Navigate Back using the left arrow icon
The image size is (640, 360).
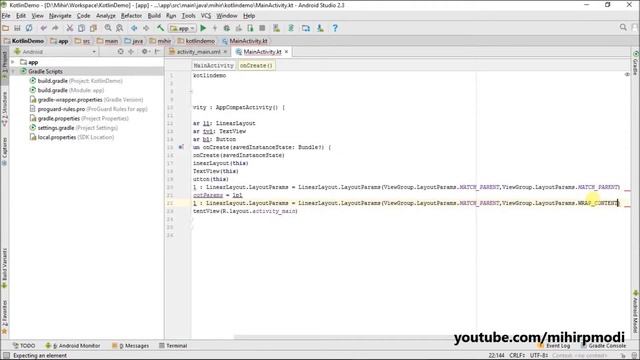tap(134, 28)
